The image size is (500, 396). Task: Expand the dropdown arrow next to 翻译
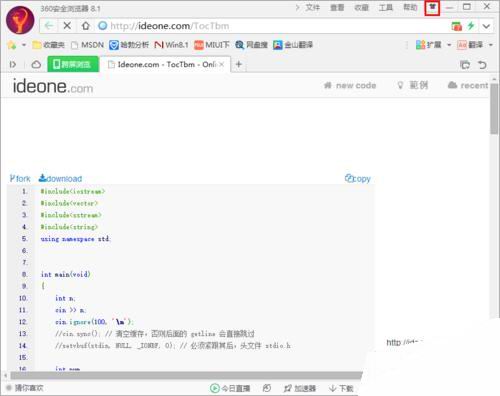click(491, 45)
